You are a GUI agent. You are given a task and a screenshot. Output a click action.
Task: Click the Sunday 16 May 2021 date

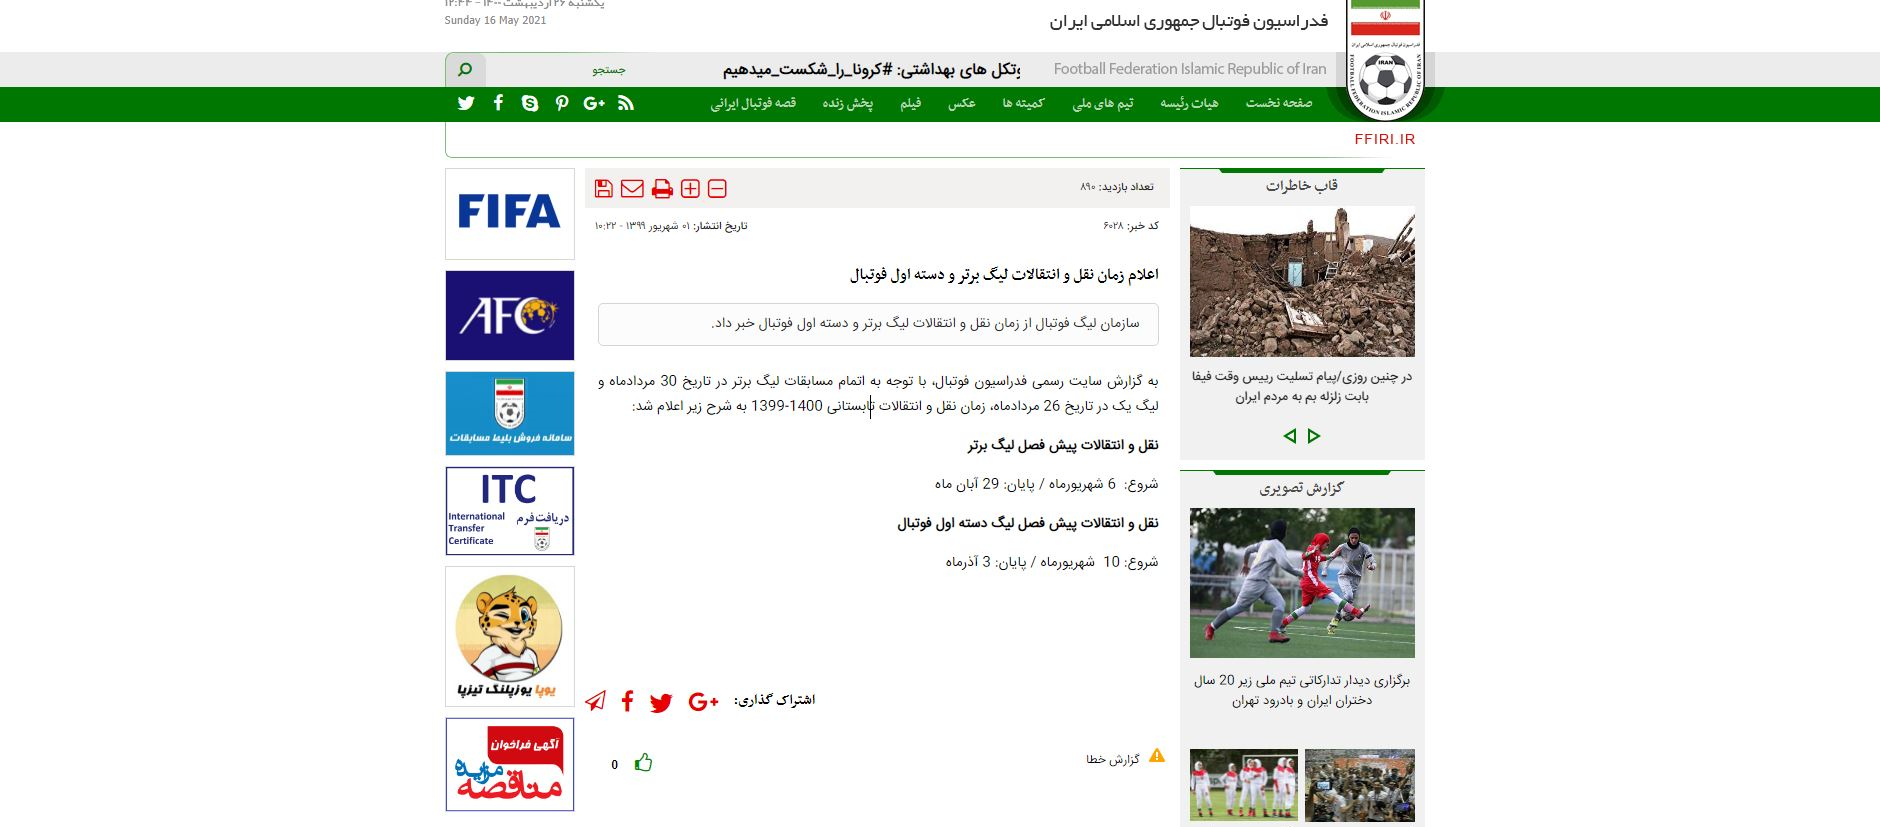(x=495, y=20)
